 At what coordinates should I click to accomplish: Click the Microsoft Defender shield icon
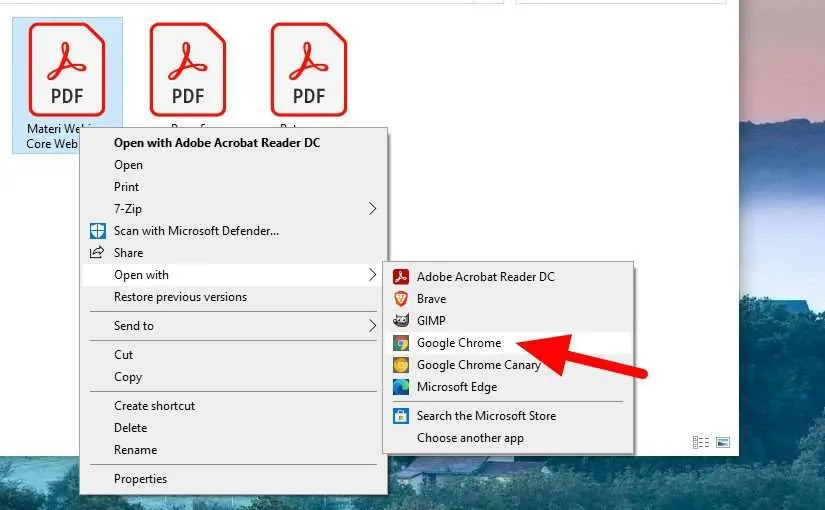point(97,231)
